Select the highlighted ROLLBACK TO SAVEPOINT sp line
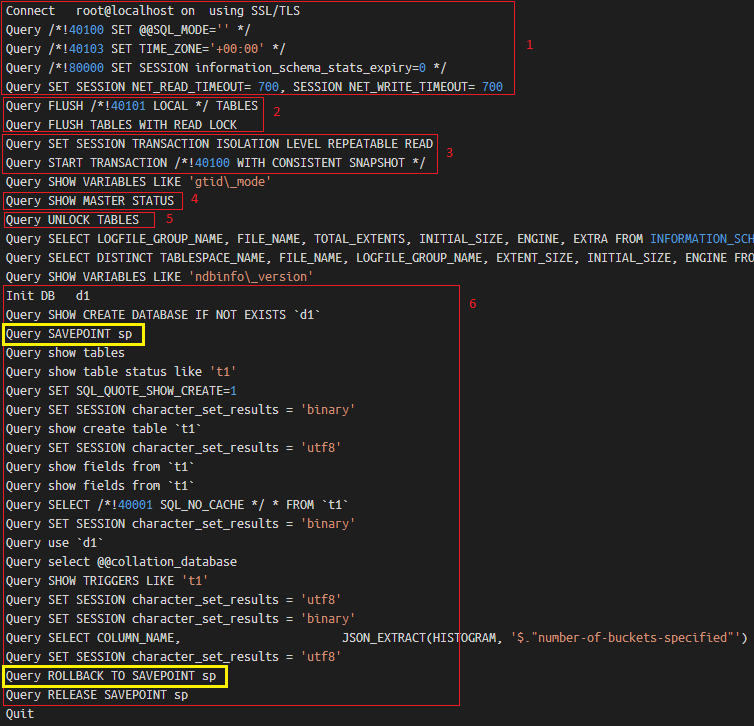The height and width of the screenshot is (726, 754). [114, 676]
